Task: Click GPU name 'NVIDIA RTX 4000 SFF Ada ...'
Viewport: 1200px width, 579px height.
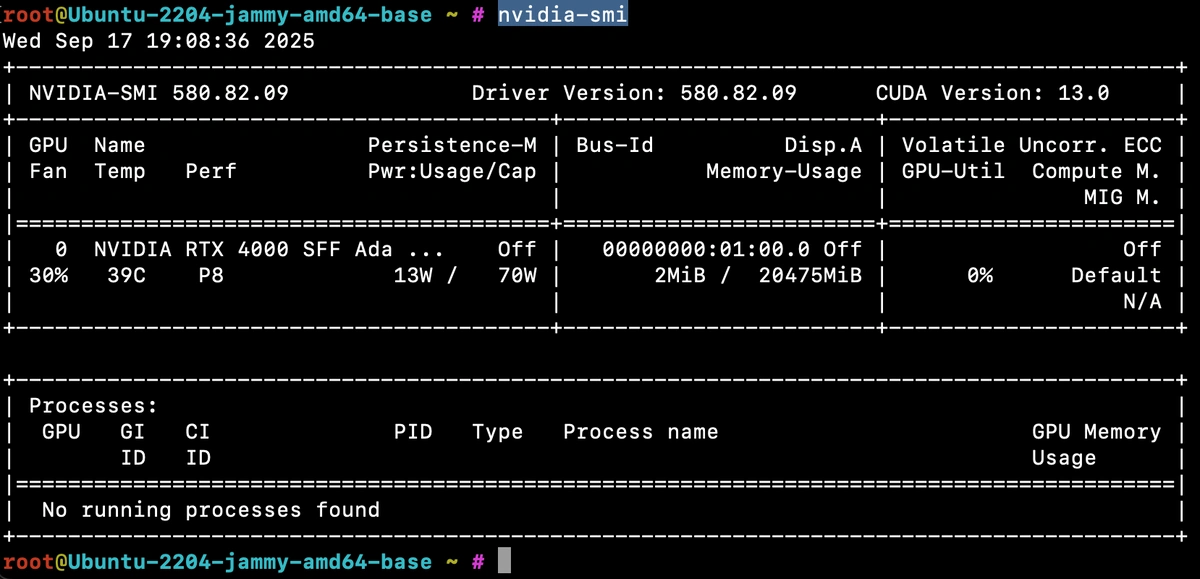Action: pos(270,249)
